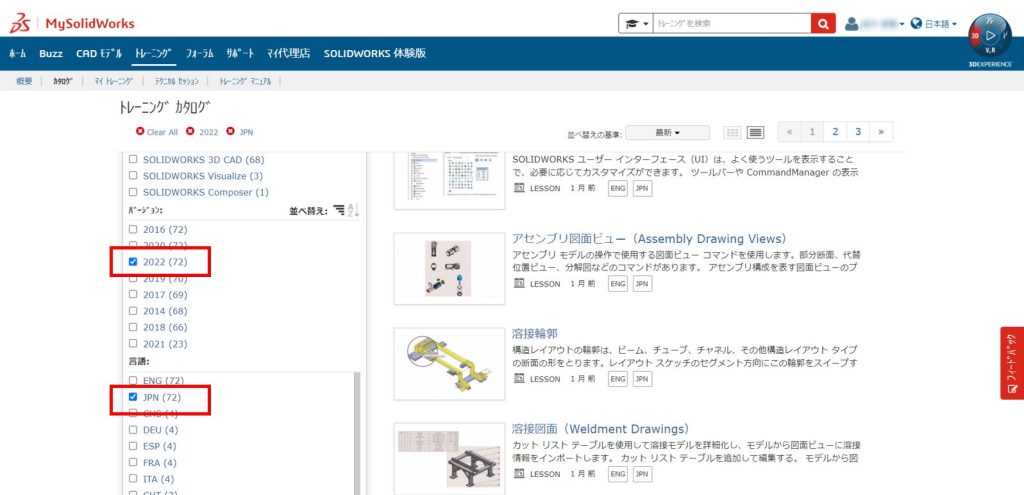The height and width of the screenshot is (495, 1024).
Task: Open the 溶接輪郭 lesson thumbnail
Action: (449, 364)
